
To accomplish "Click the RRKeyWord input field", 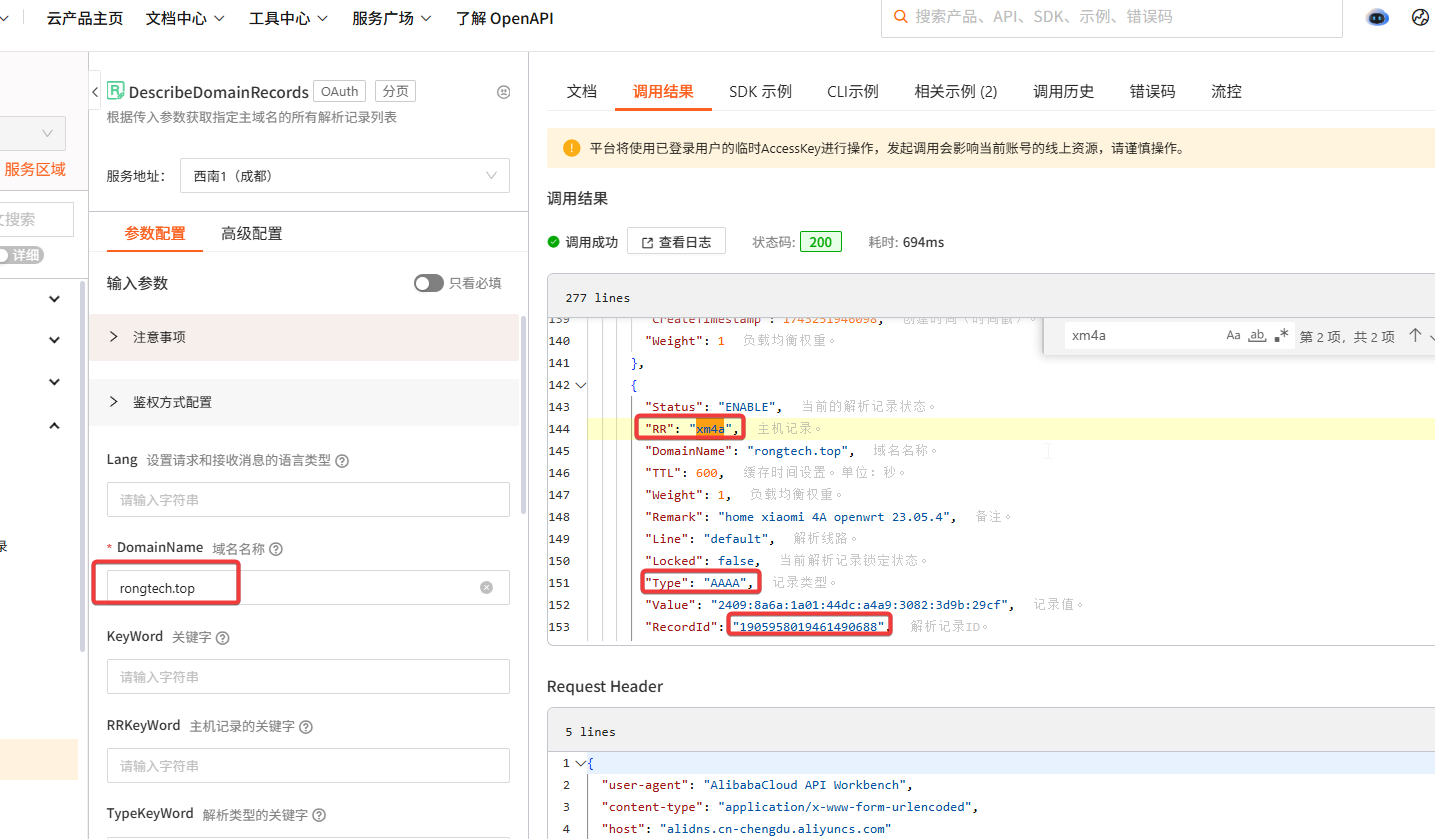I will click(308, 765).
